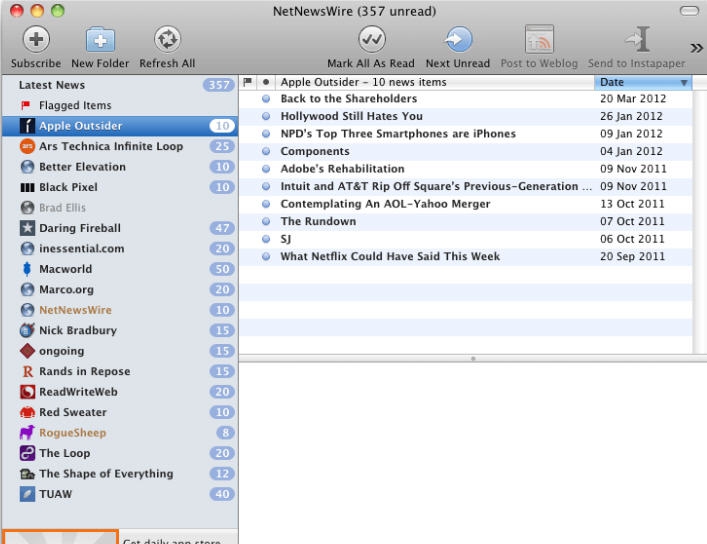The height and width of the screenshot is (544, 707).
Task: Open 'The Rundown' article
Action: click(x=466, y=221)
